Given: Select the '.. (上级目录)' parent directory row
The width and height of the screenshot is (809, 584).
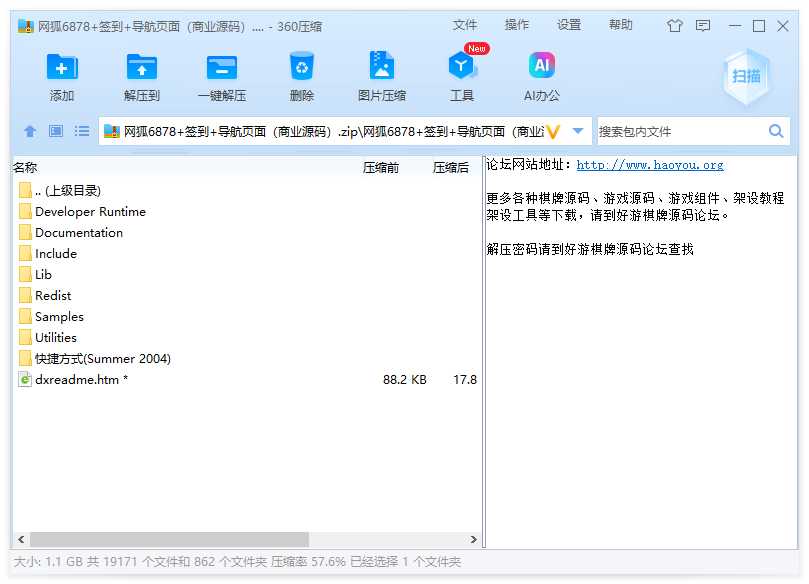Looking at the screenshot, I should coord(247,190).
